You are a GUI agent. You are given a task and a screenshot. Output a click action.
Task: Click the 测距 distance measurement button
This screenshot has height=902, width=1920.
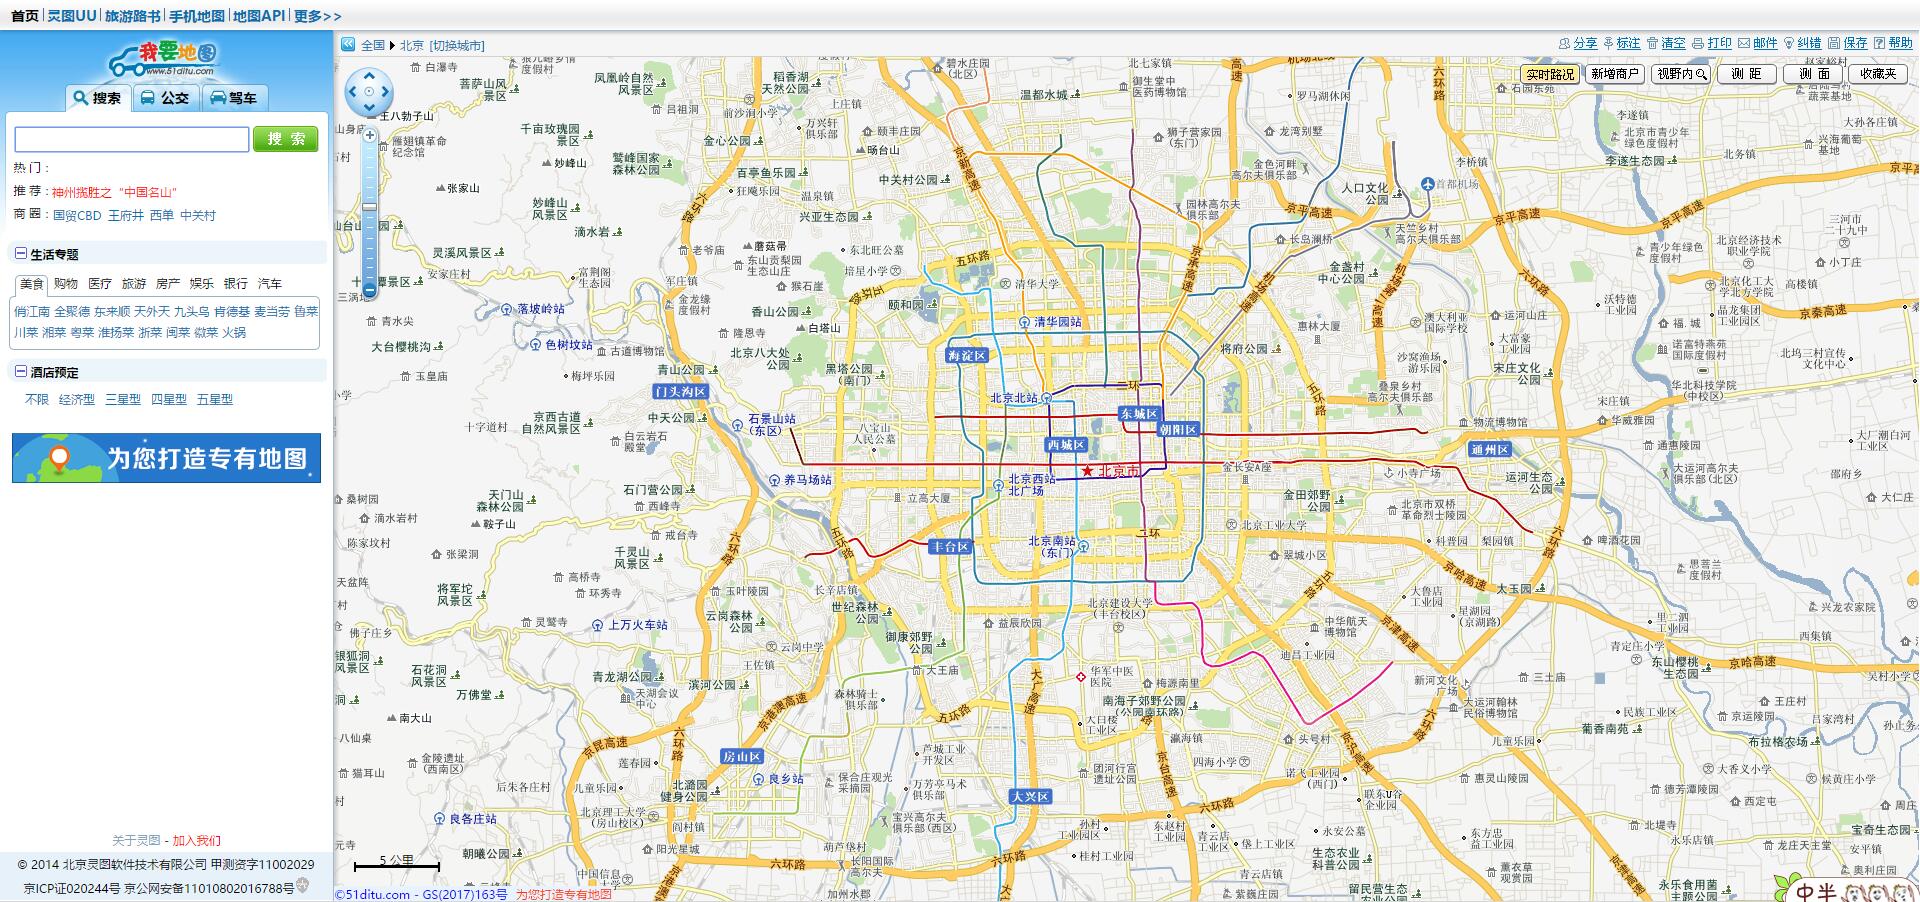(x=1745, y=74)
